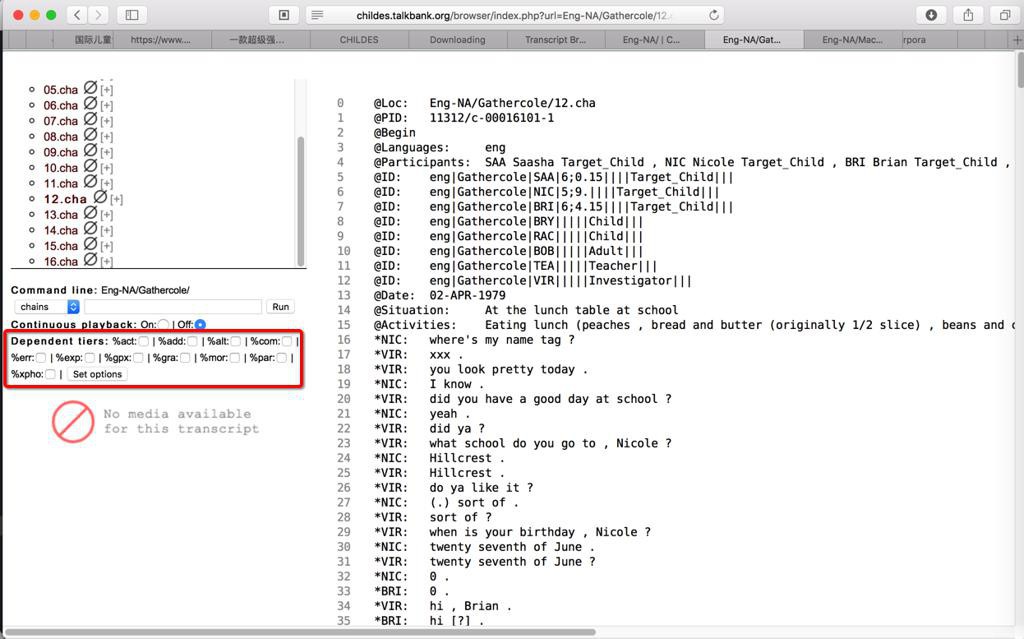This screenshot has width=1024, height=639.
Task: Open the 11.cha transcript link
Action: click(61, 184)
